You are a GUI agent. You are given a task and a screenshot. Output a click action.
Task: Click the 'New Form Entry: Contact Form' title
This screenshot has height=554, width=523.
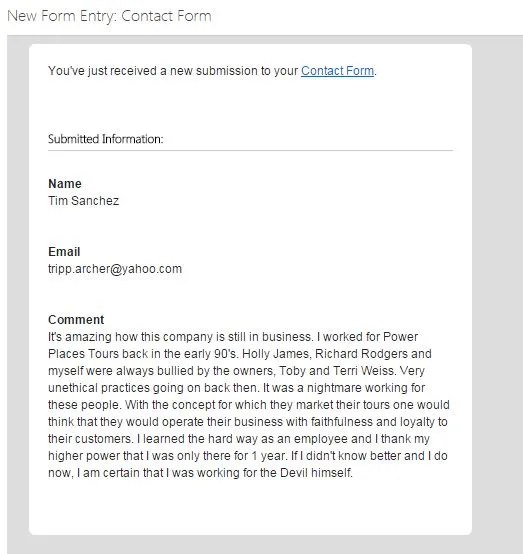109,16
